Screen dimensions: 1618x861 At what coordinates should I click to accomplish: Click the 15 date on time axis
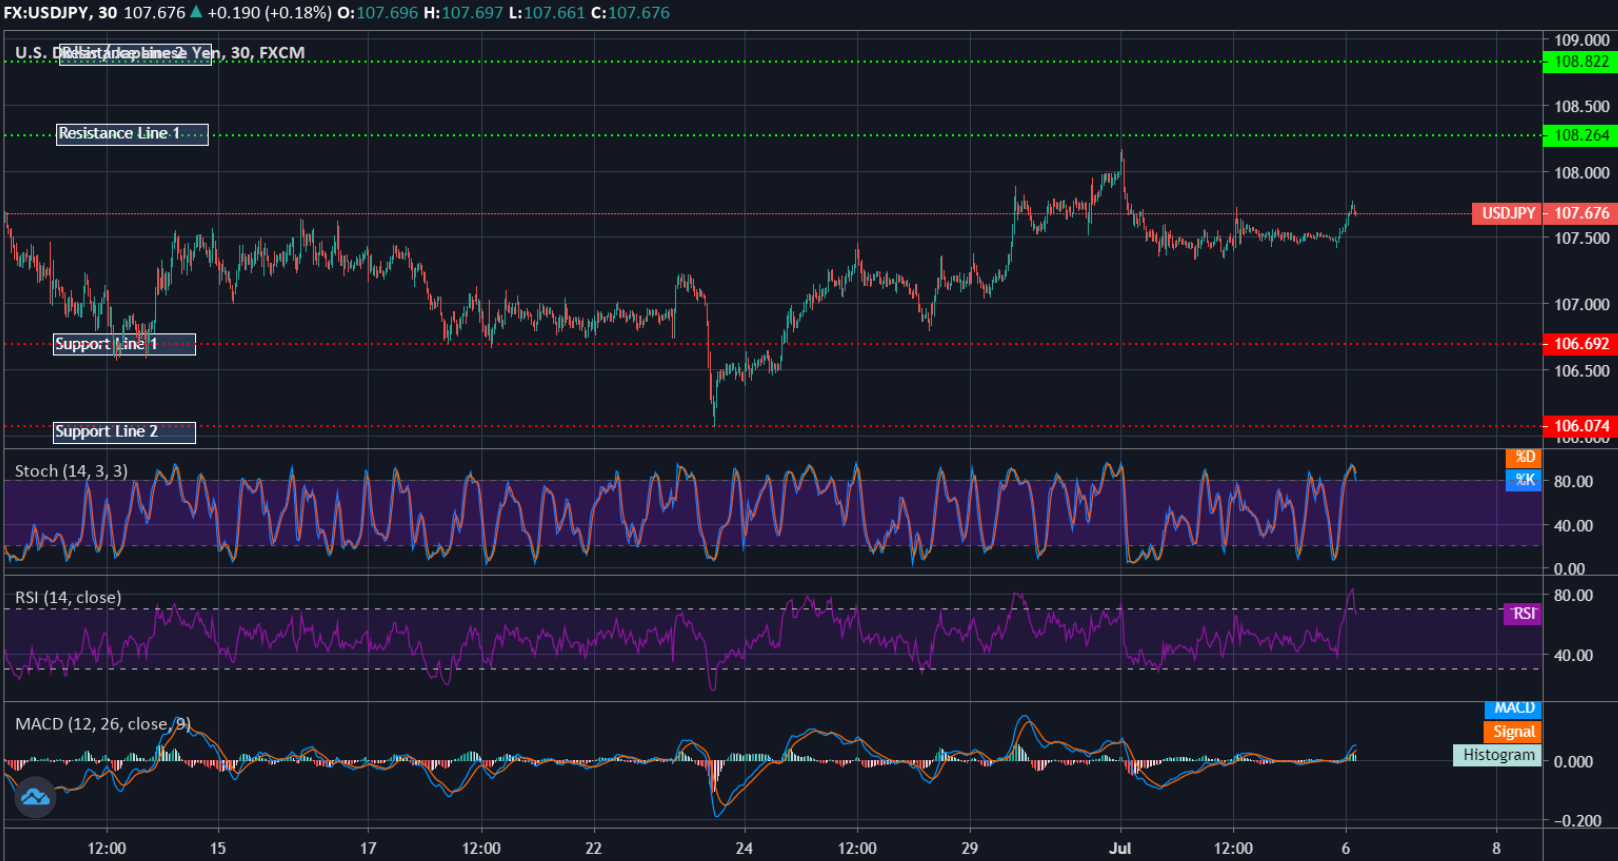click(218, 848)
